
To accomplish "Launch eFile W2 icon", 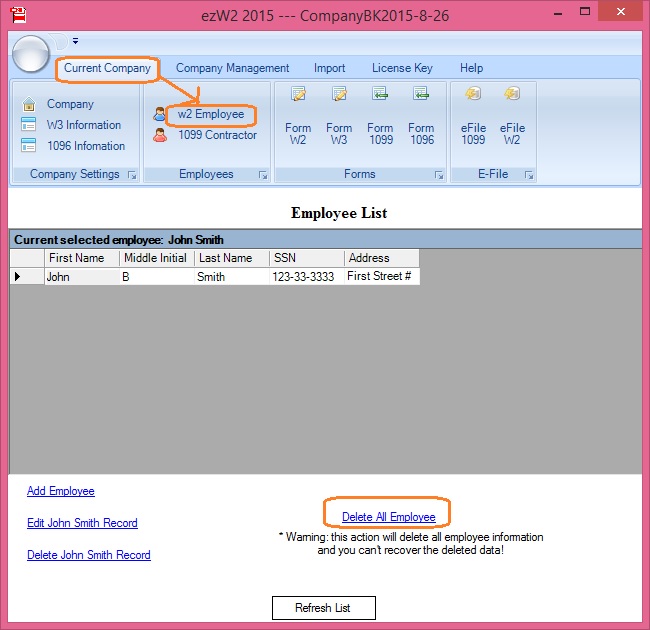I will 512,95.
